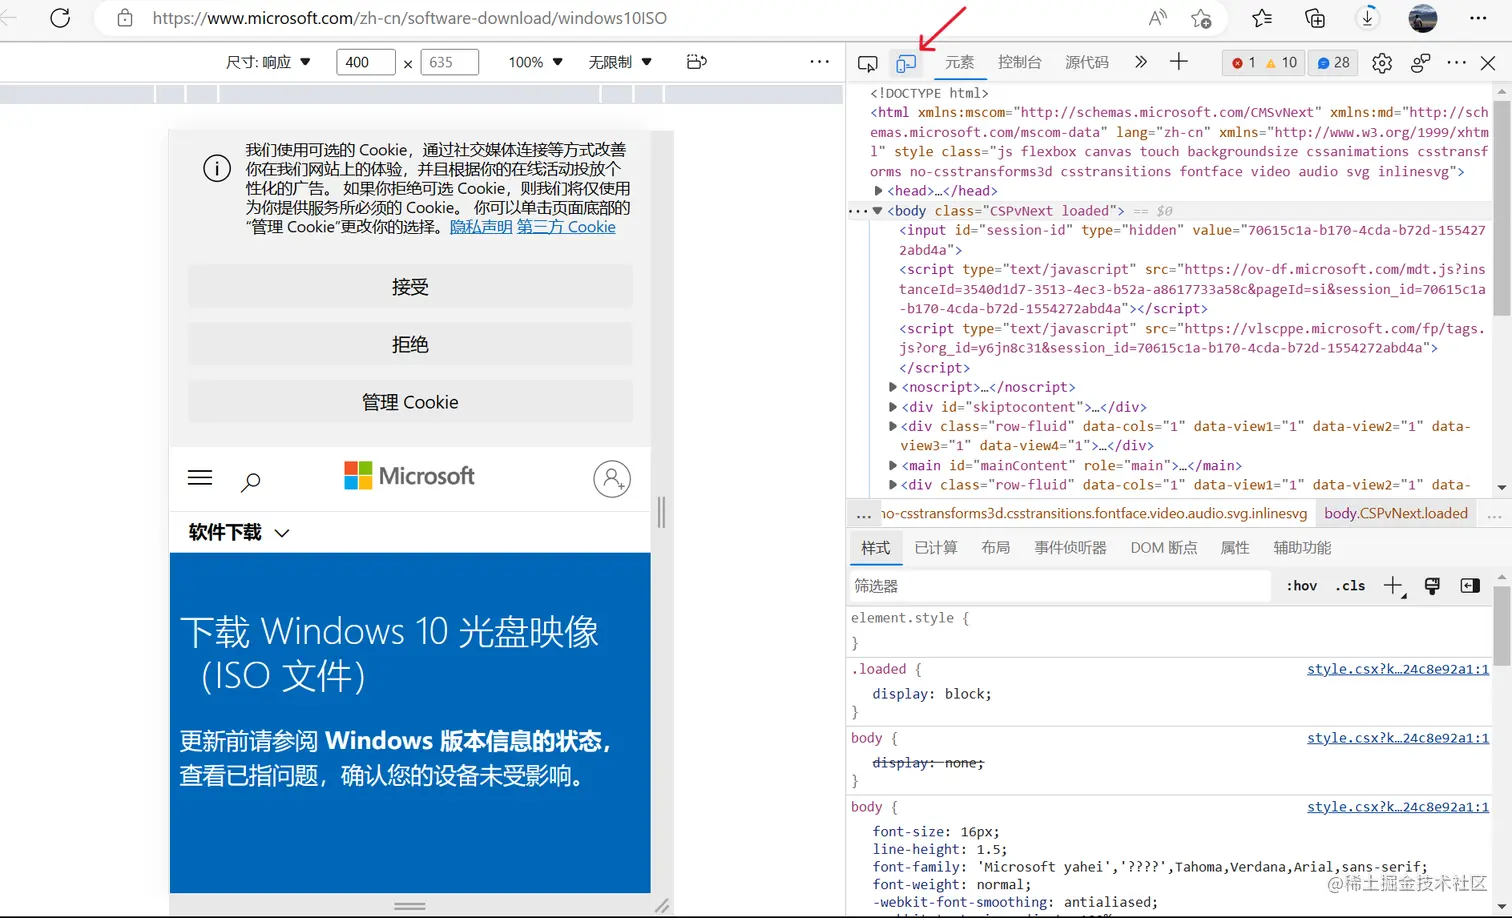Open the favorites list icon

[x=1262, y=18]
